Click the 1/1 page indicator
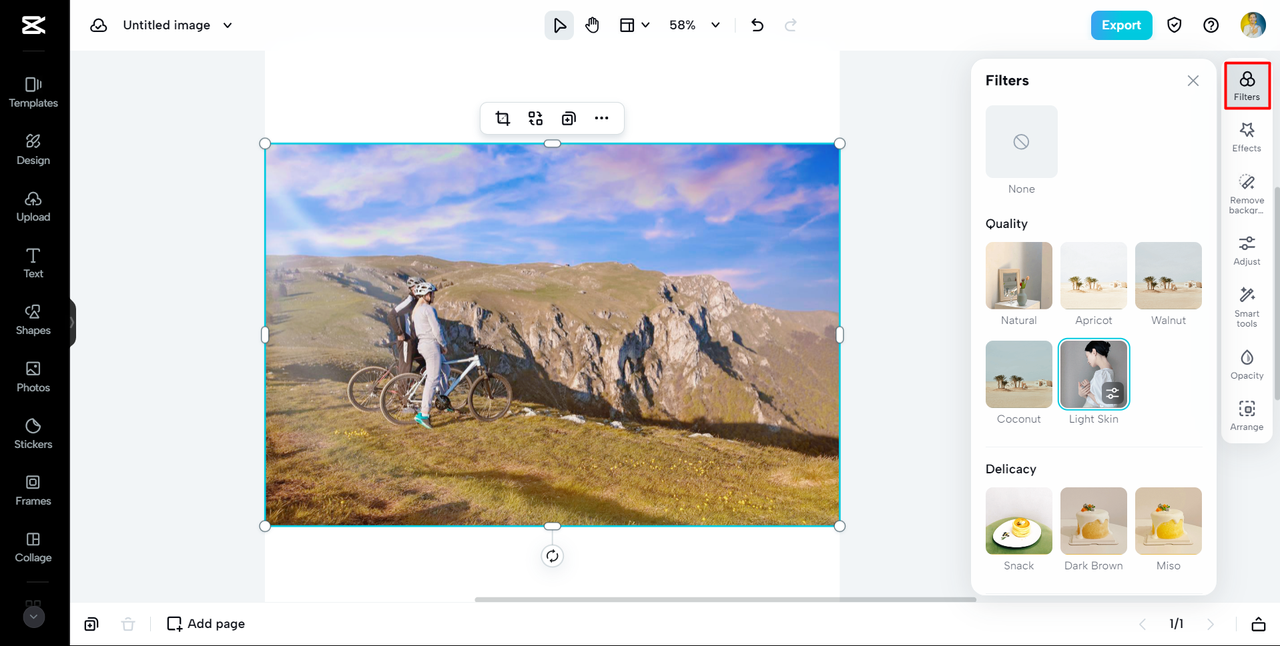The width and height of the screenshot is (1280, 646). [x=1176, y=624]
